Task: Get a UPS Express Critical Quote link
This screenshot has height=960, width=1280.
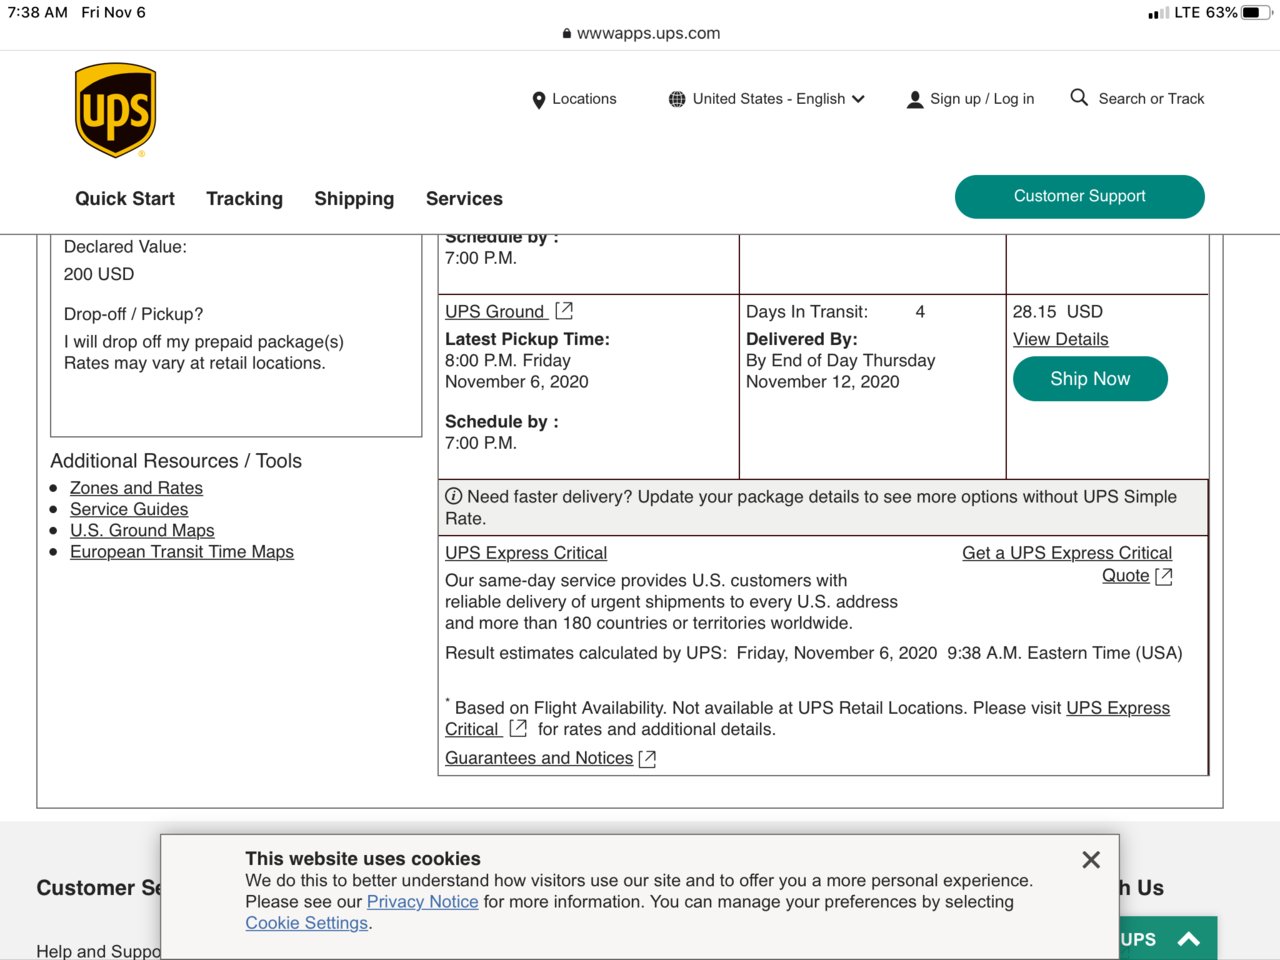Action: (x=1067, y=564)
